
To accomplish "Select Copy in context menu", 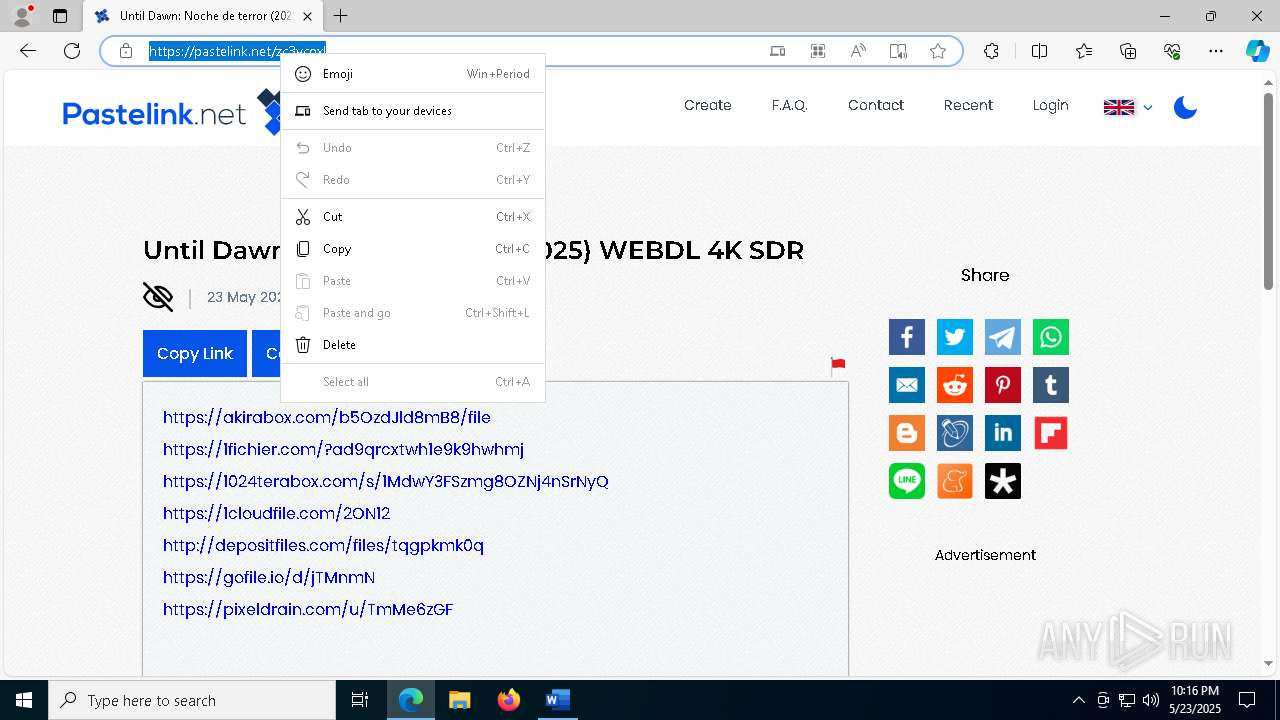I will [413, 249].
